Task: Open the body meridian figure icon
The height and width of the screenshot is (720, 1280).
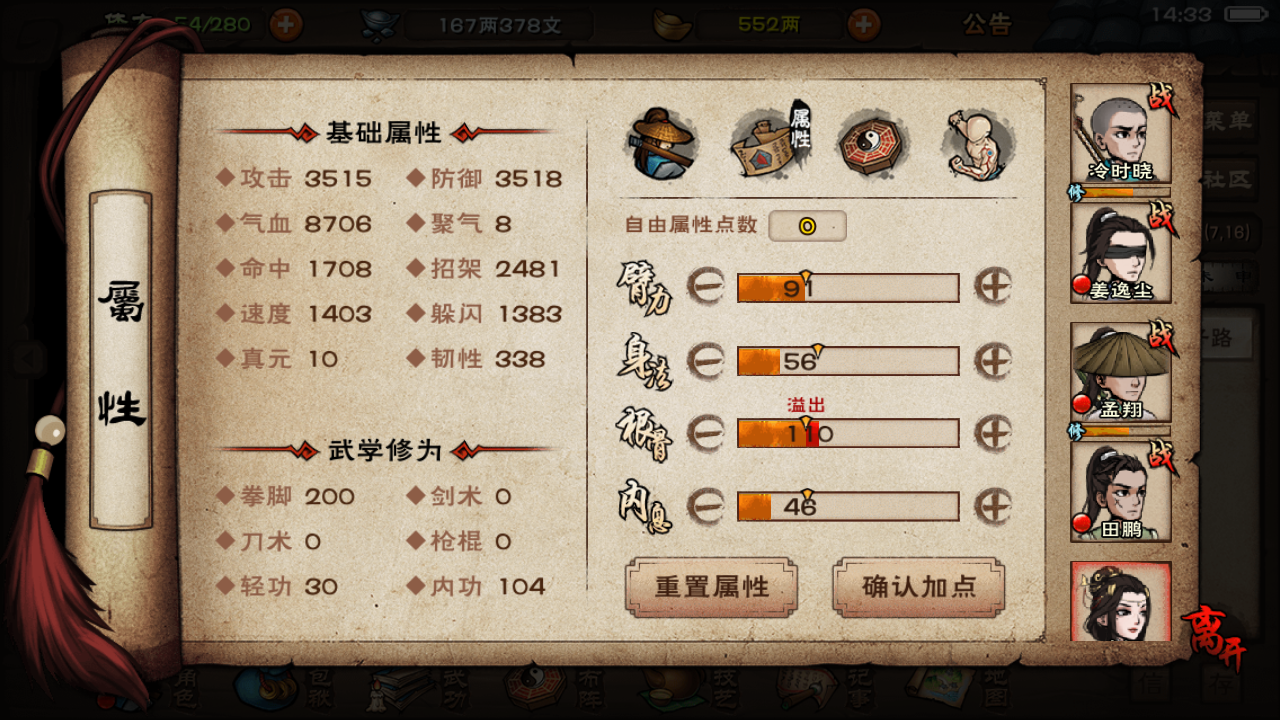Action: 978,144
